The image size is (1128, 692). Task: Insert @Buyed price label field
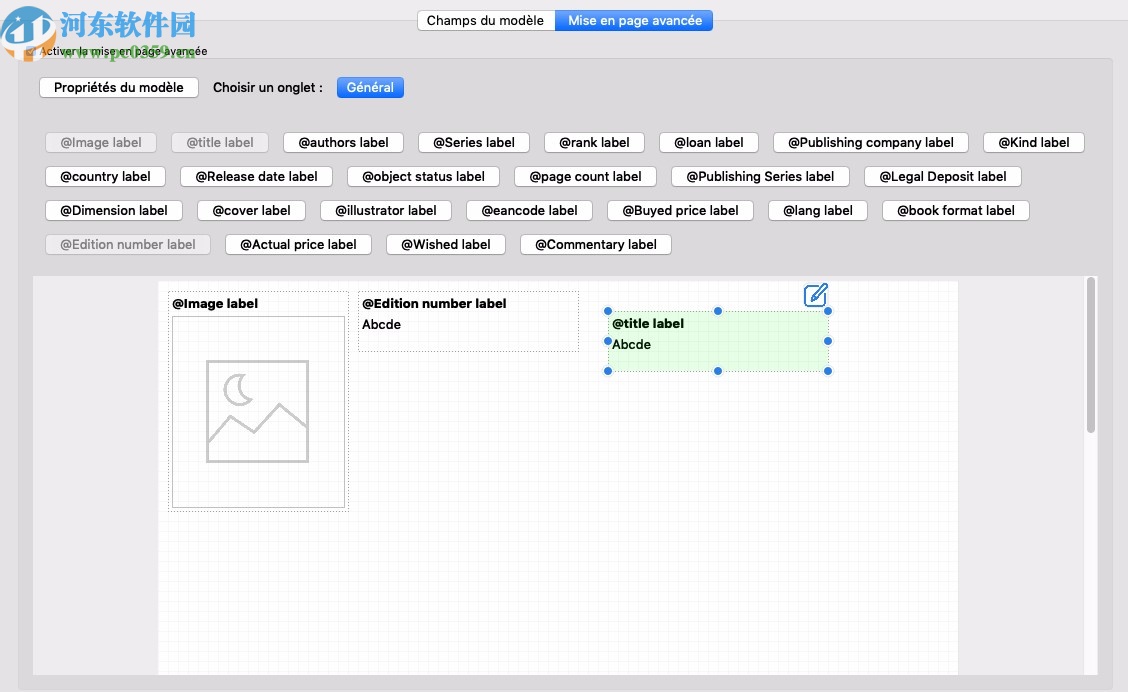point(681,210)
